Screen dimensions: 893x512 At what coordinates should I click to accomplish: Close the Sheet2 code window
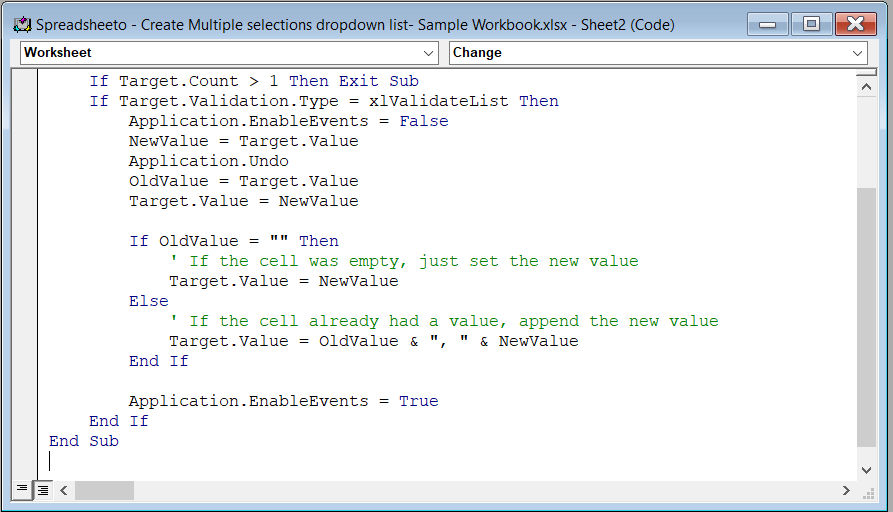coord(855,24)
